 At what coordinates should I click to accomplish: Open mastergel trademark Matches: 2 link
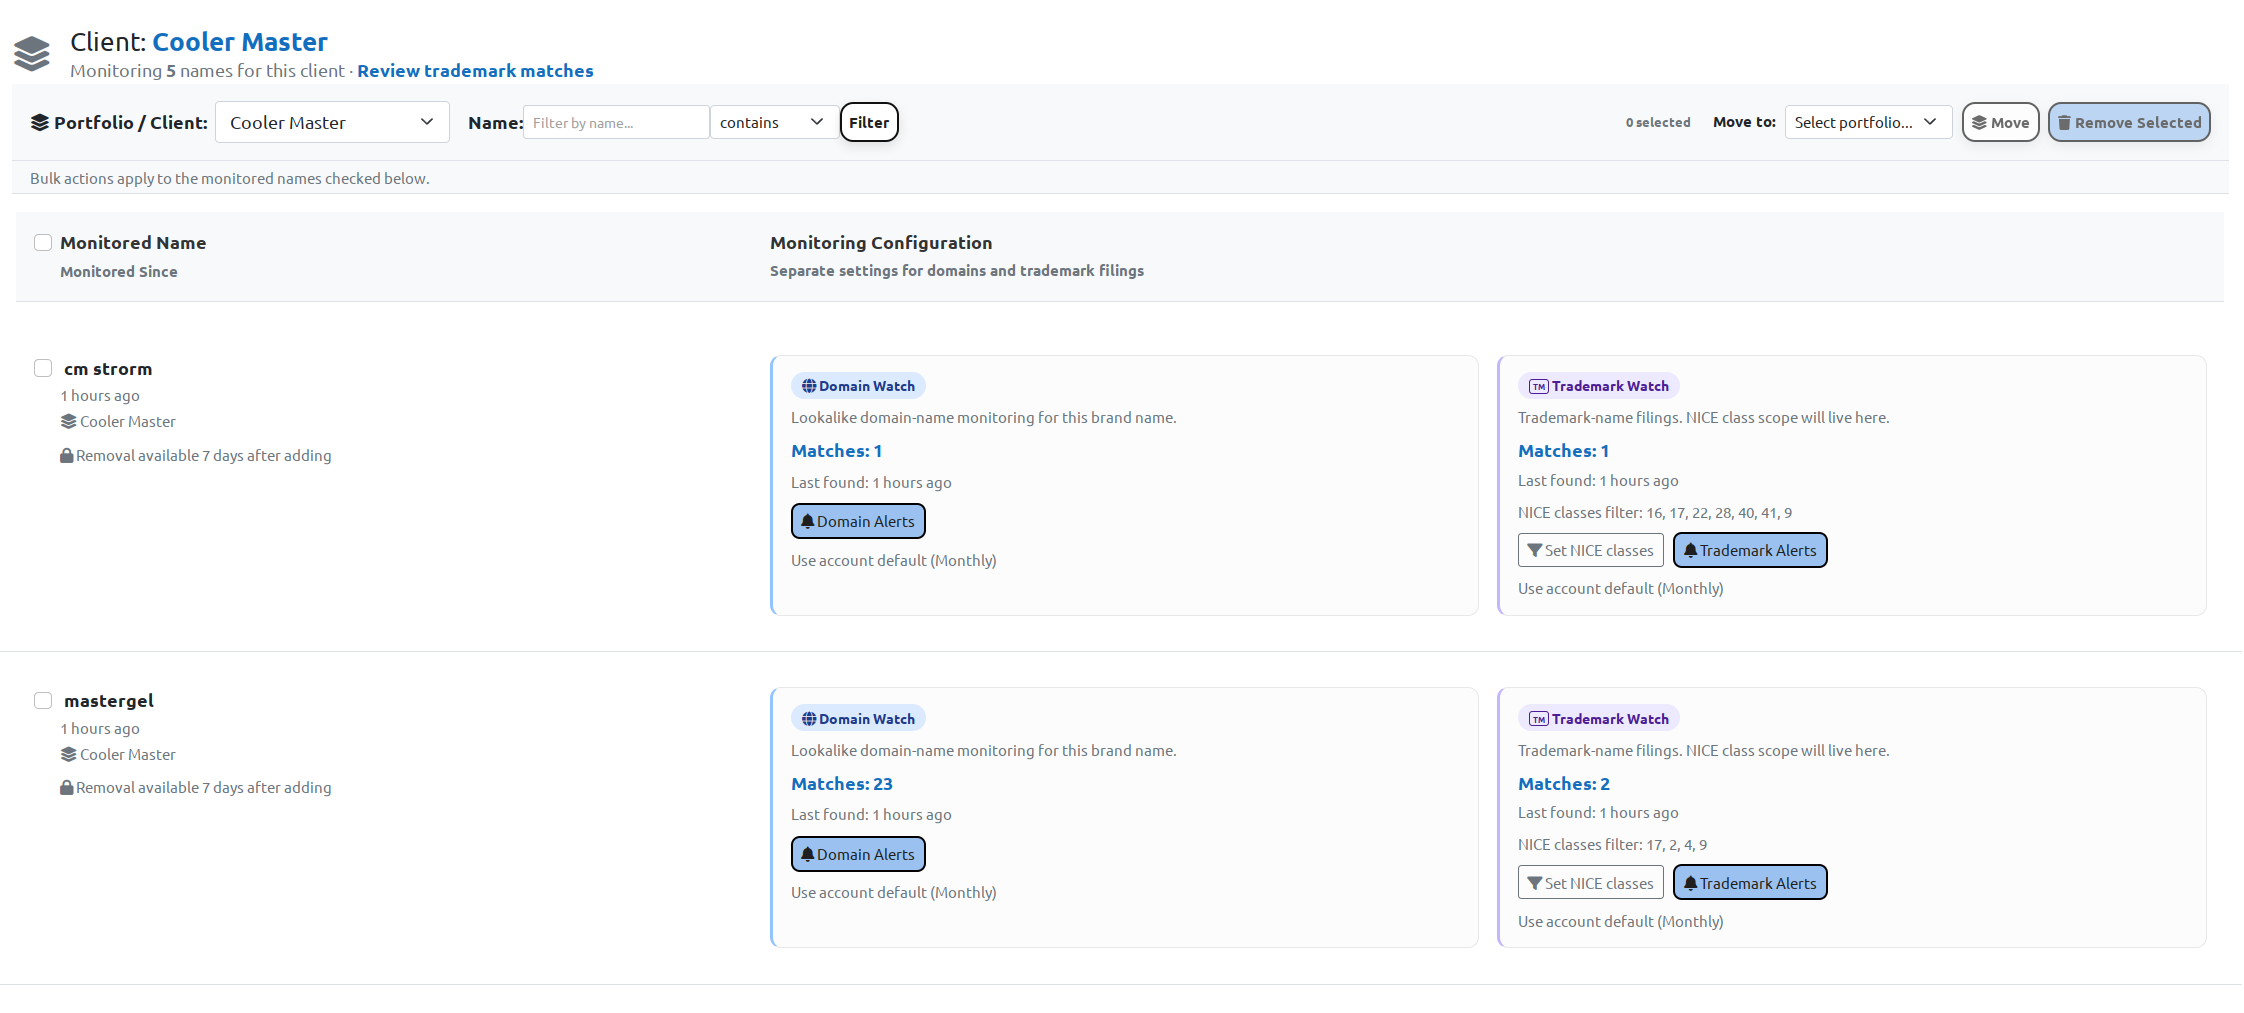pyautogui.click(x=1564, y=784)
